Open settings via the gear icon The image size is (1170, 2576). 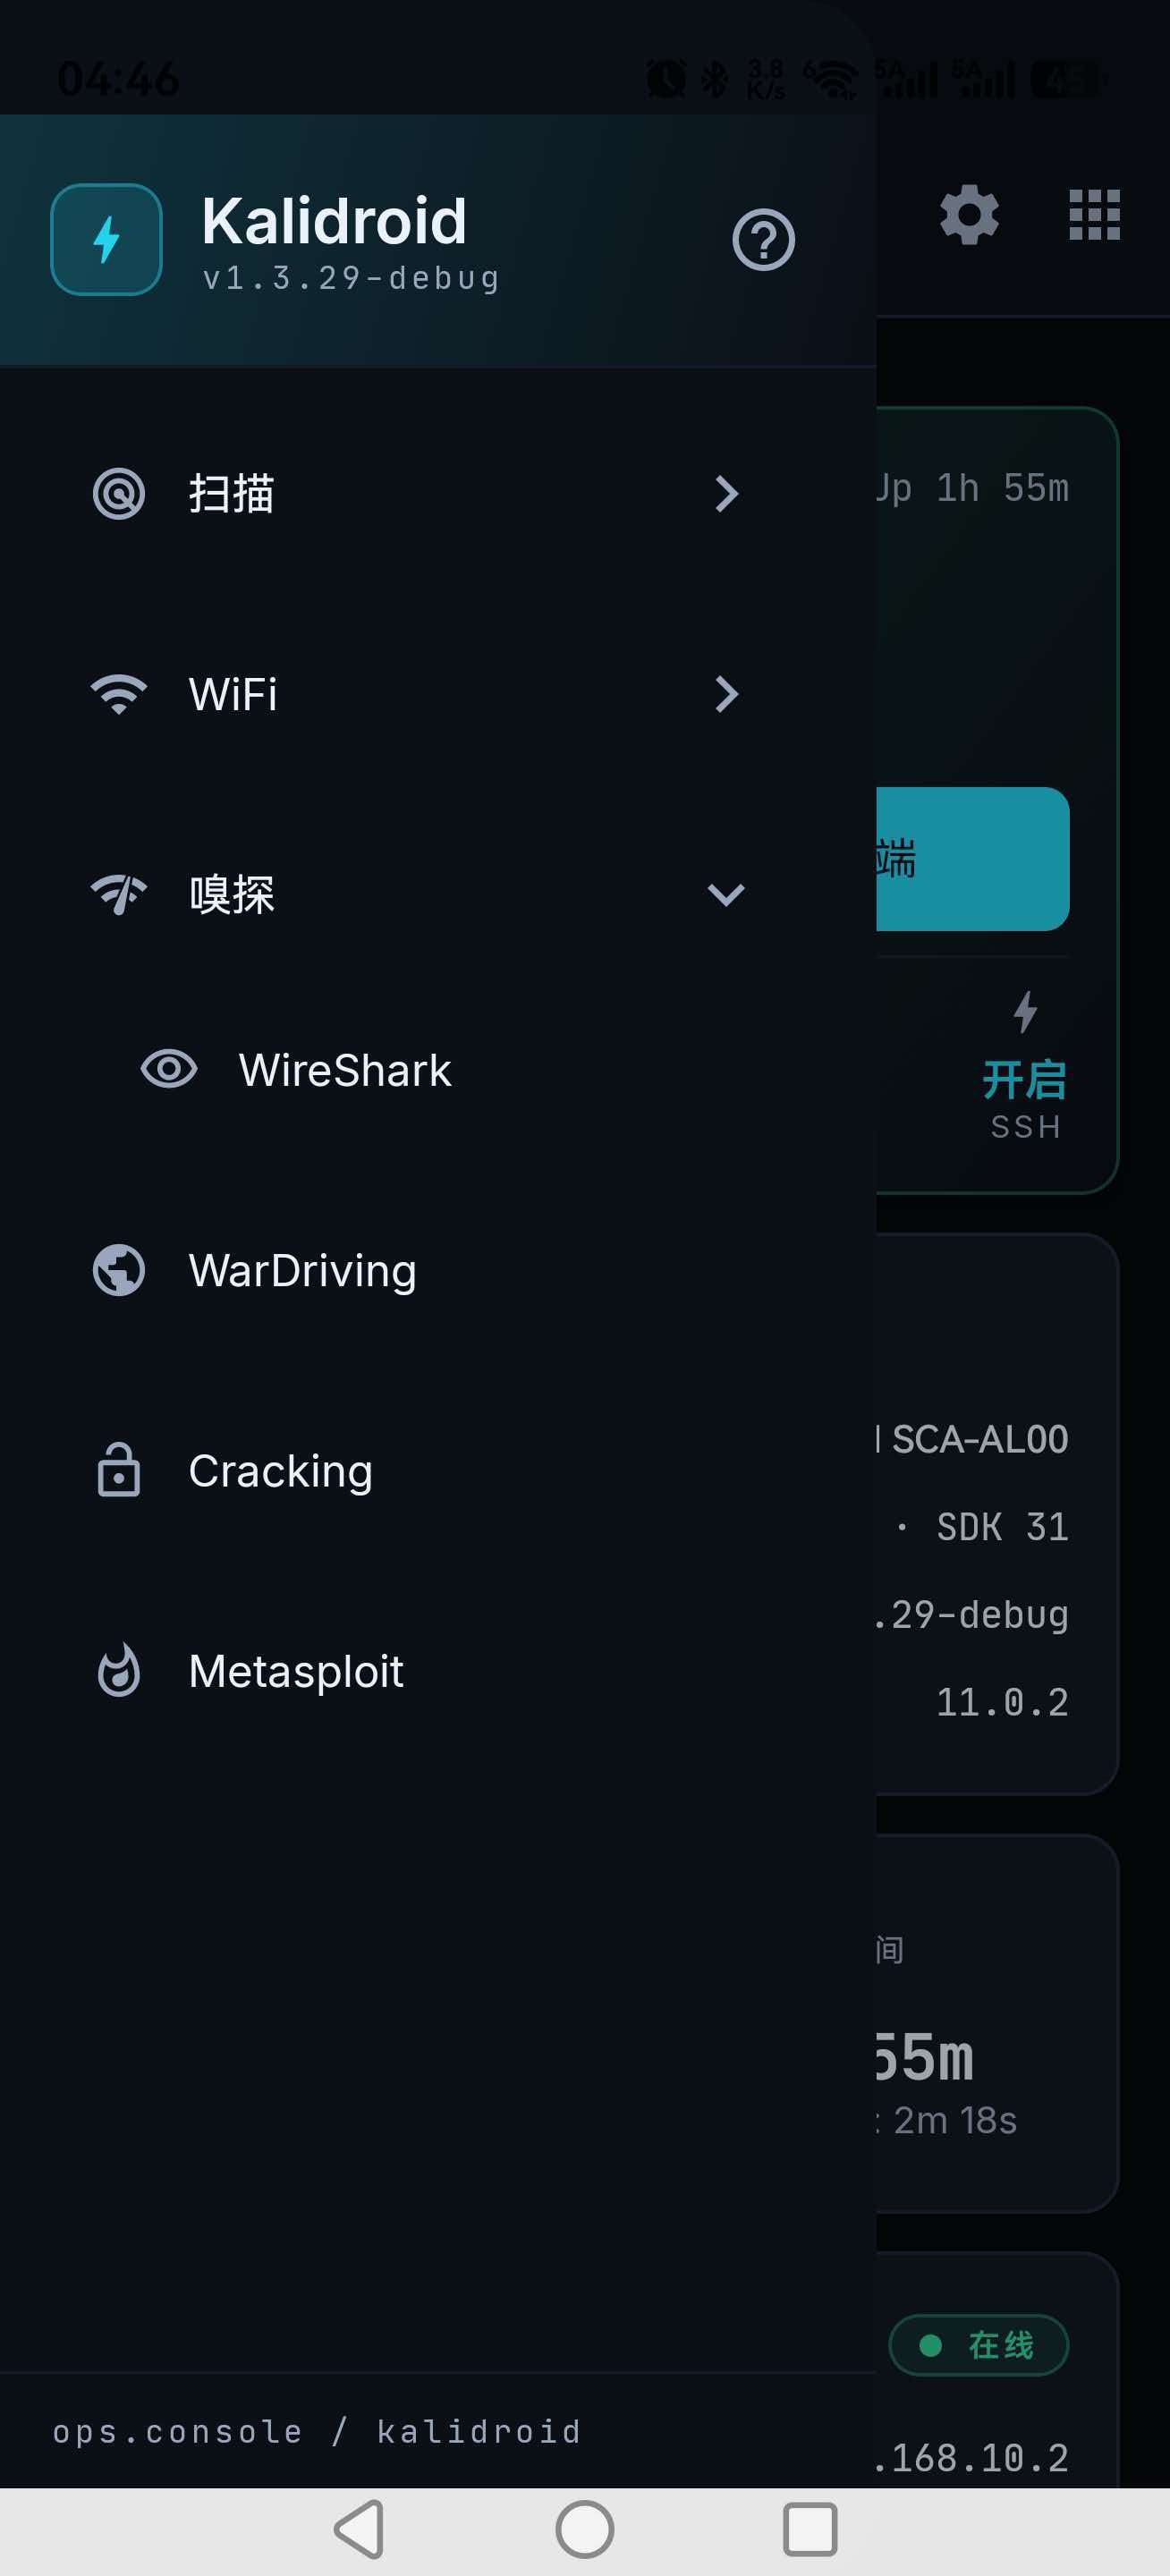(x=969, y=215)
